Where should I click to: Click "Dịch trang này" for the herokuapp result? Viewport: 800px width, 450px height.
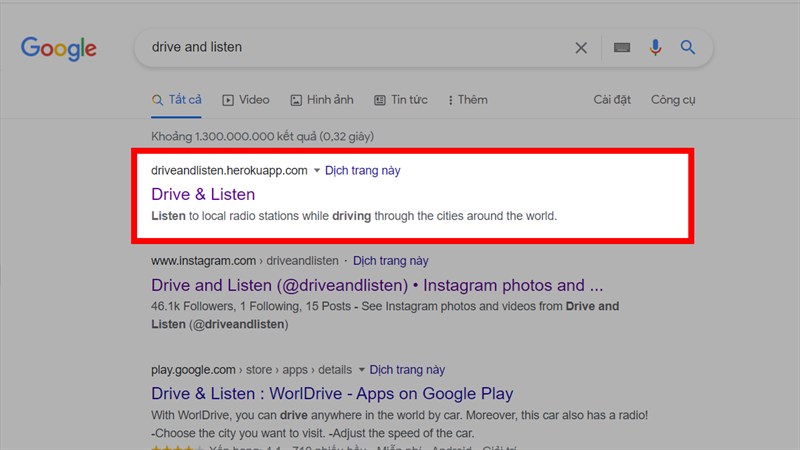click(x=363, y=170)
